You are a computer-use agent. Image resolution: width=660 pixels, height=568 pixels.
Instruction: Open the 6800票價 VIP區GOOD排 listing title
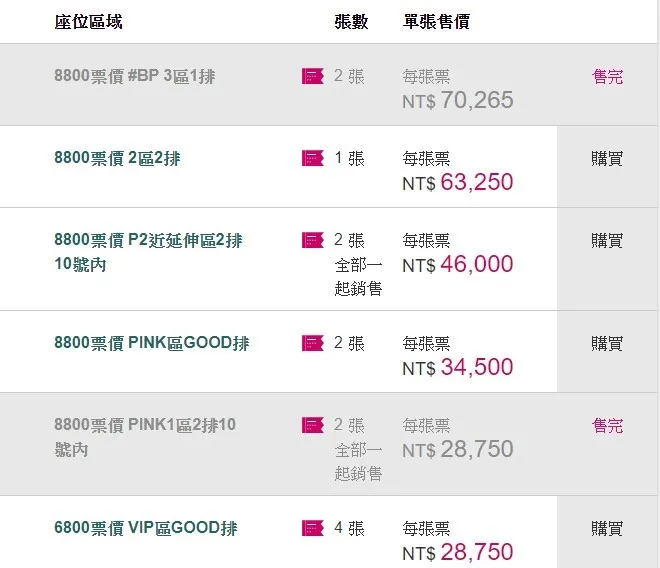(145, 527)
